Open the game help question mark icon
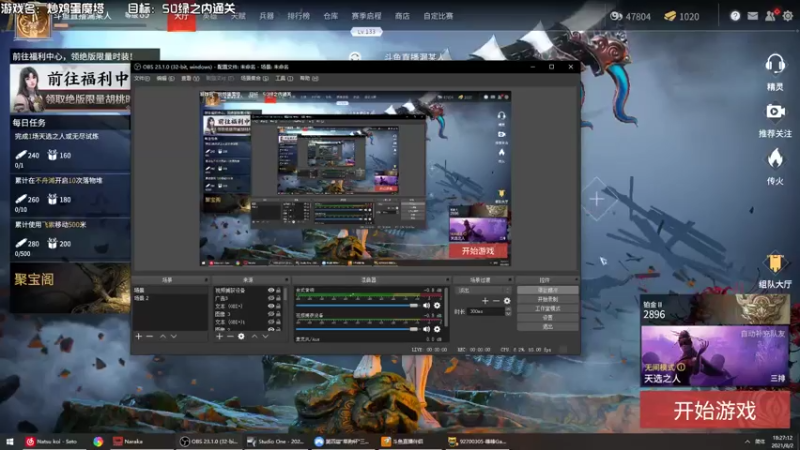The width and height of the screenshot is (800, 450). (x=735, y=16)
